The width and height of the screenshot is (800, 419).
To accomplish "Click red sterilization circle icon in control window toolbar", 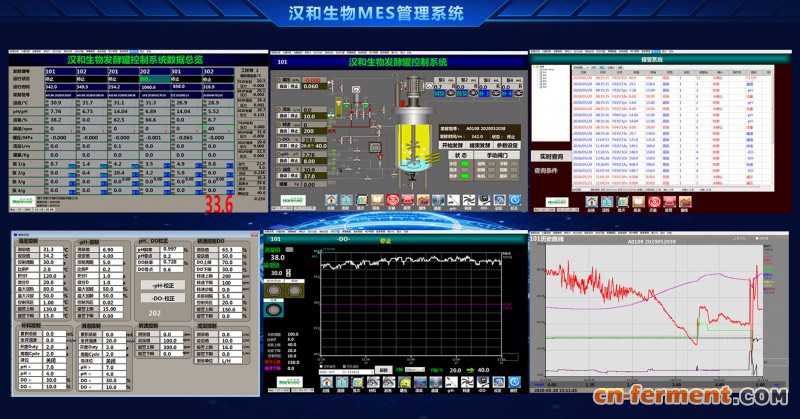I will (x=392, y=200).
